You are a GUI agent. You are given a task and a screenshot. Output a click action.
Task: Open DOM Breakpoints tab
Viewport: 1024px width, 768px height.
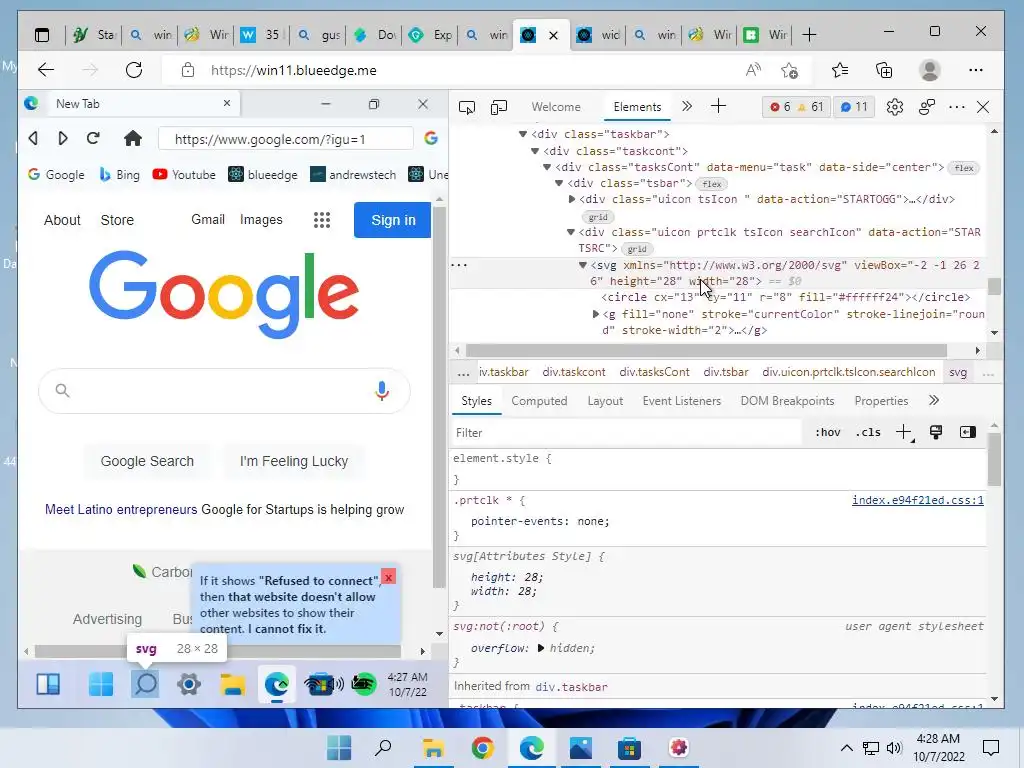click(x=788, y=401)
